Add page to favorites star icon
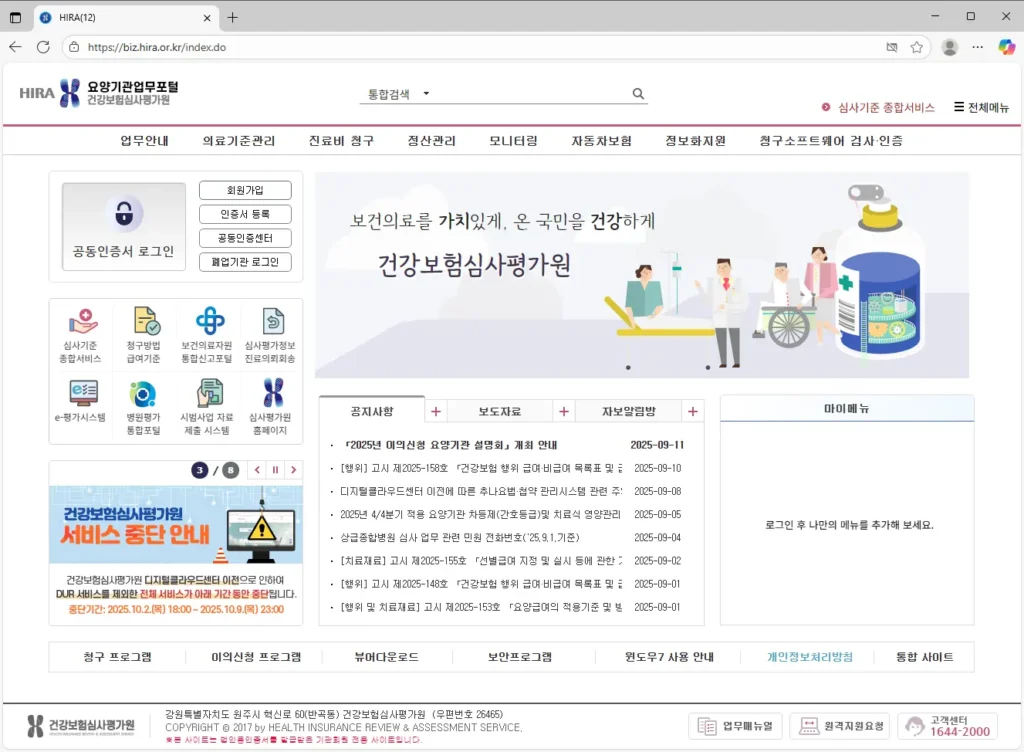1024x752 pixels. [x=917, y=47]
